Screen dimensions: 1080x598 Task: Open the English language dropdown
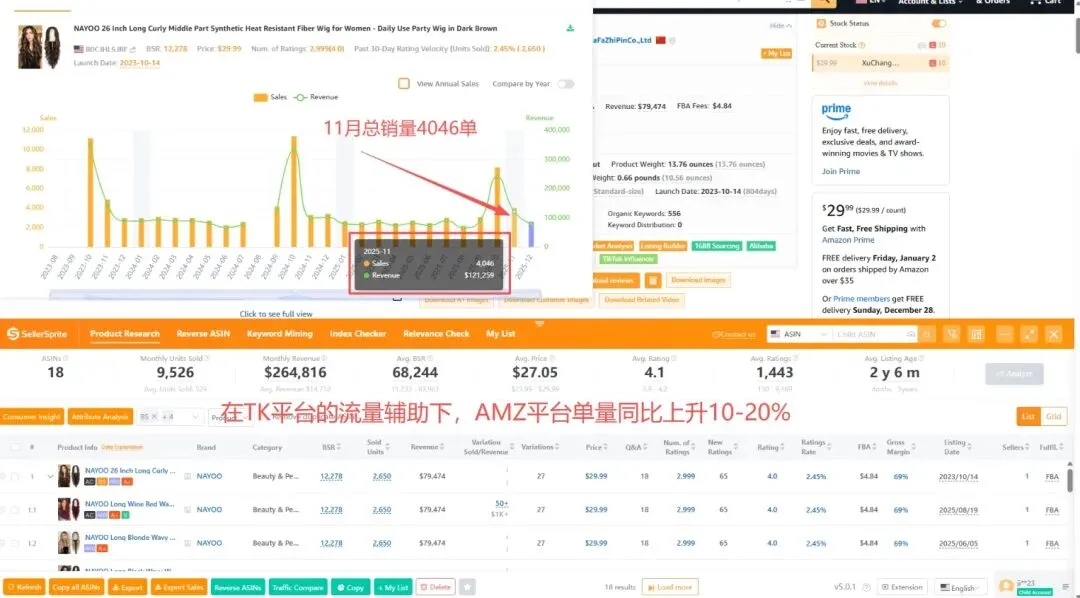[962, 588]
